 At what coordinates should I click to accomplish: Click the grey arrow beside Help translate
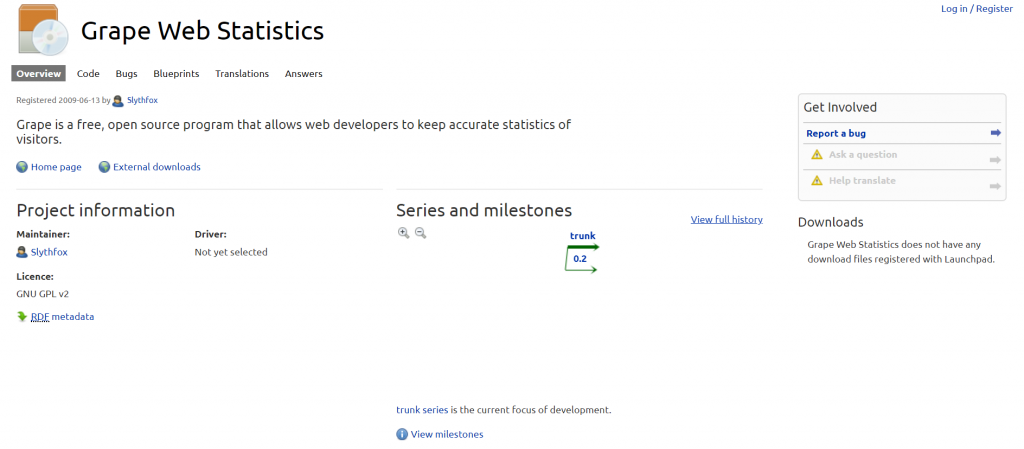pyautogui.click(x=995, y=187)
